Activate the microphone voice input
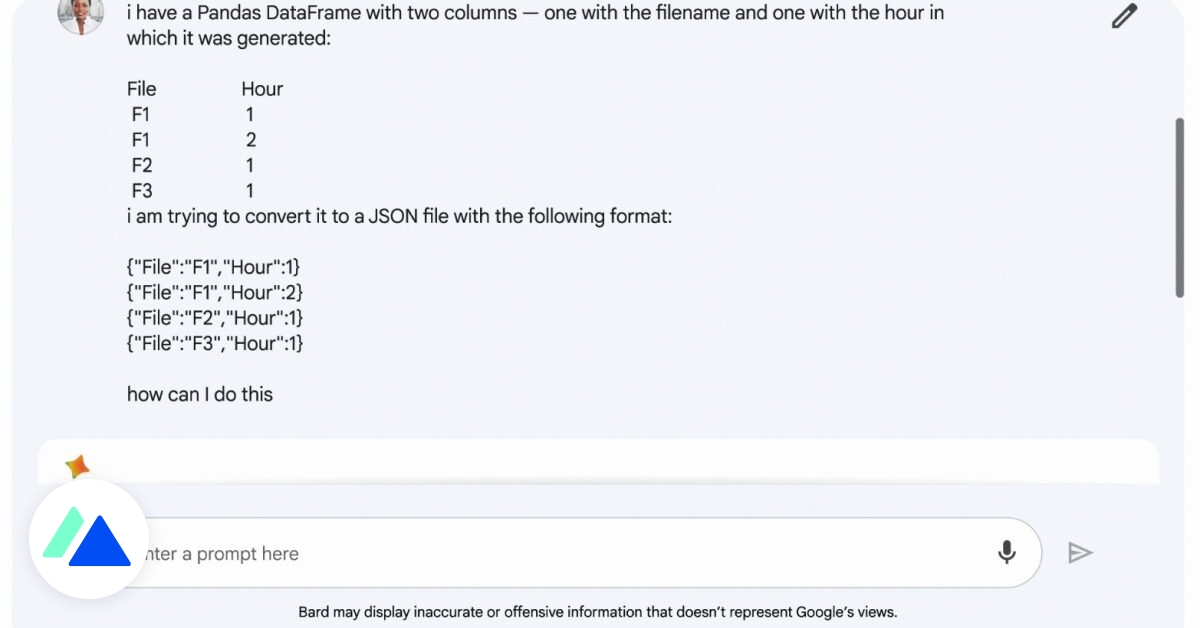 1007,552
